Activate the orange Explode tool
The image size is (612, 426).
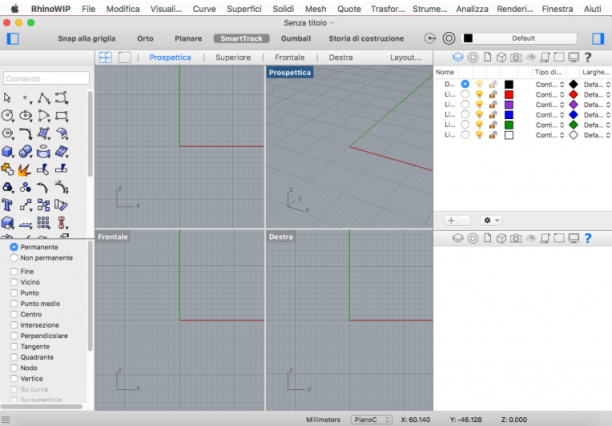25,169
